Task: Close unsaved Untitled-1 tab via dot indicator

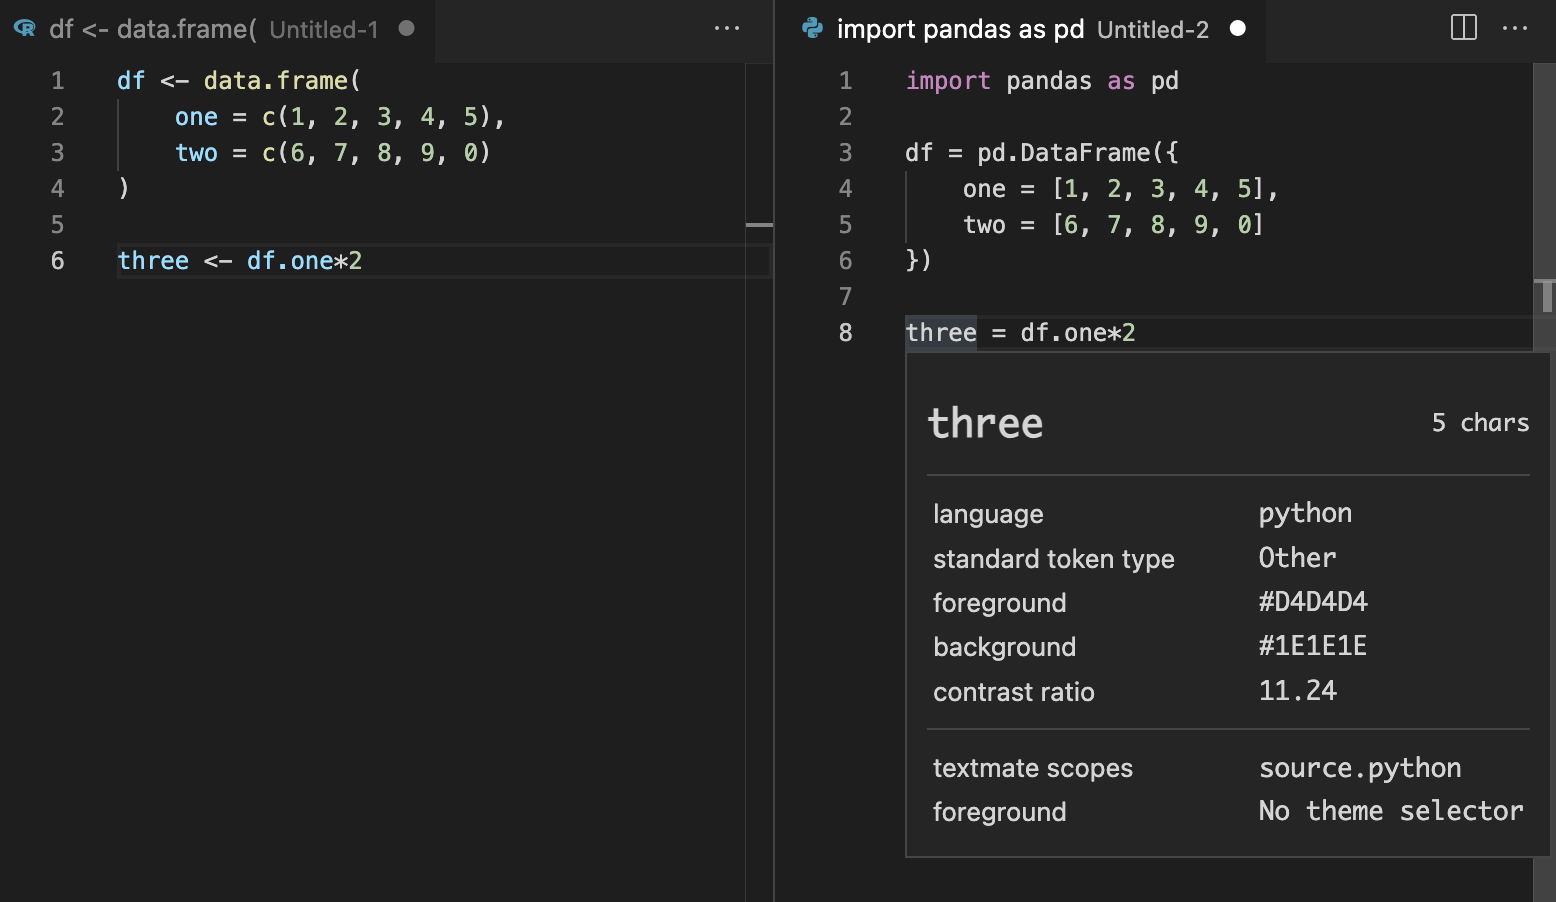Action: tap(406, 28)
